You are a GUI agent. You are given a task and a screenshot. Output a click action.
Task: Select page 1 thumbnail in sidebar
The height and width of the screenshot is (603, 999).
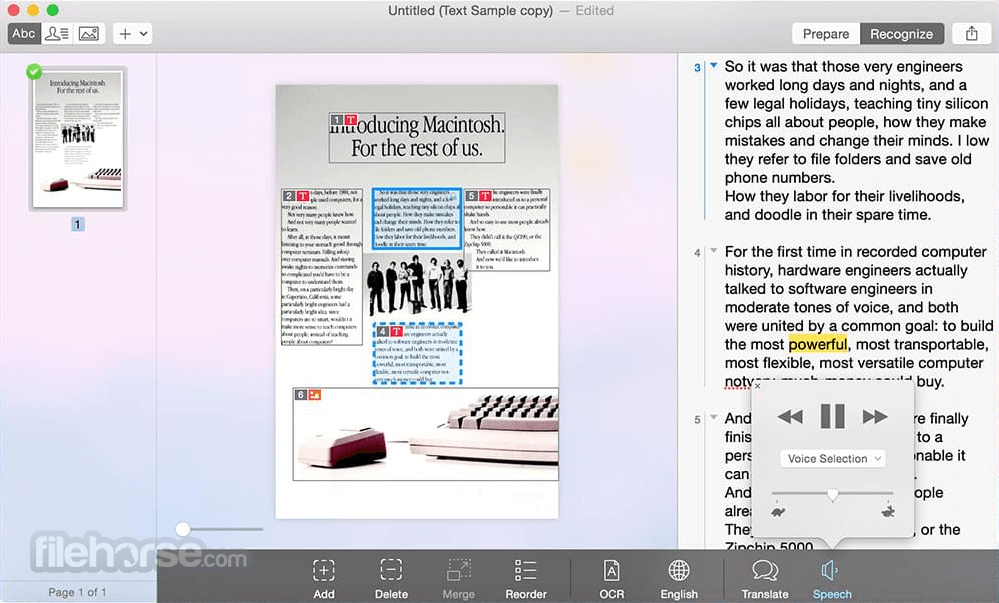pyautogui.click(x=78, y=138)
